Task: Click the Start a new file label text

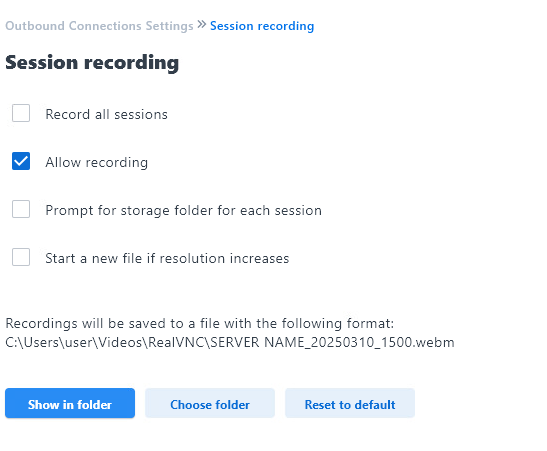Action: coord(167,258)
